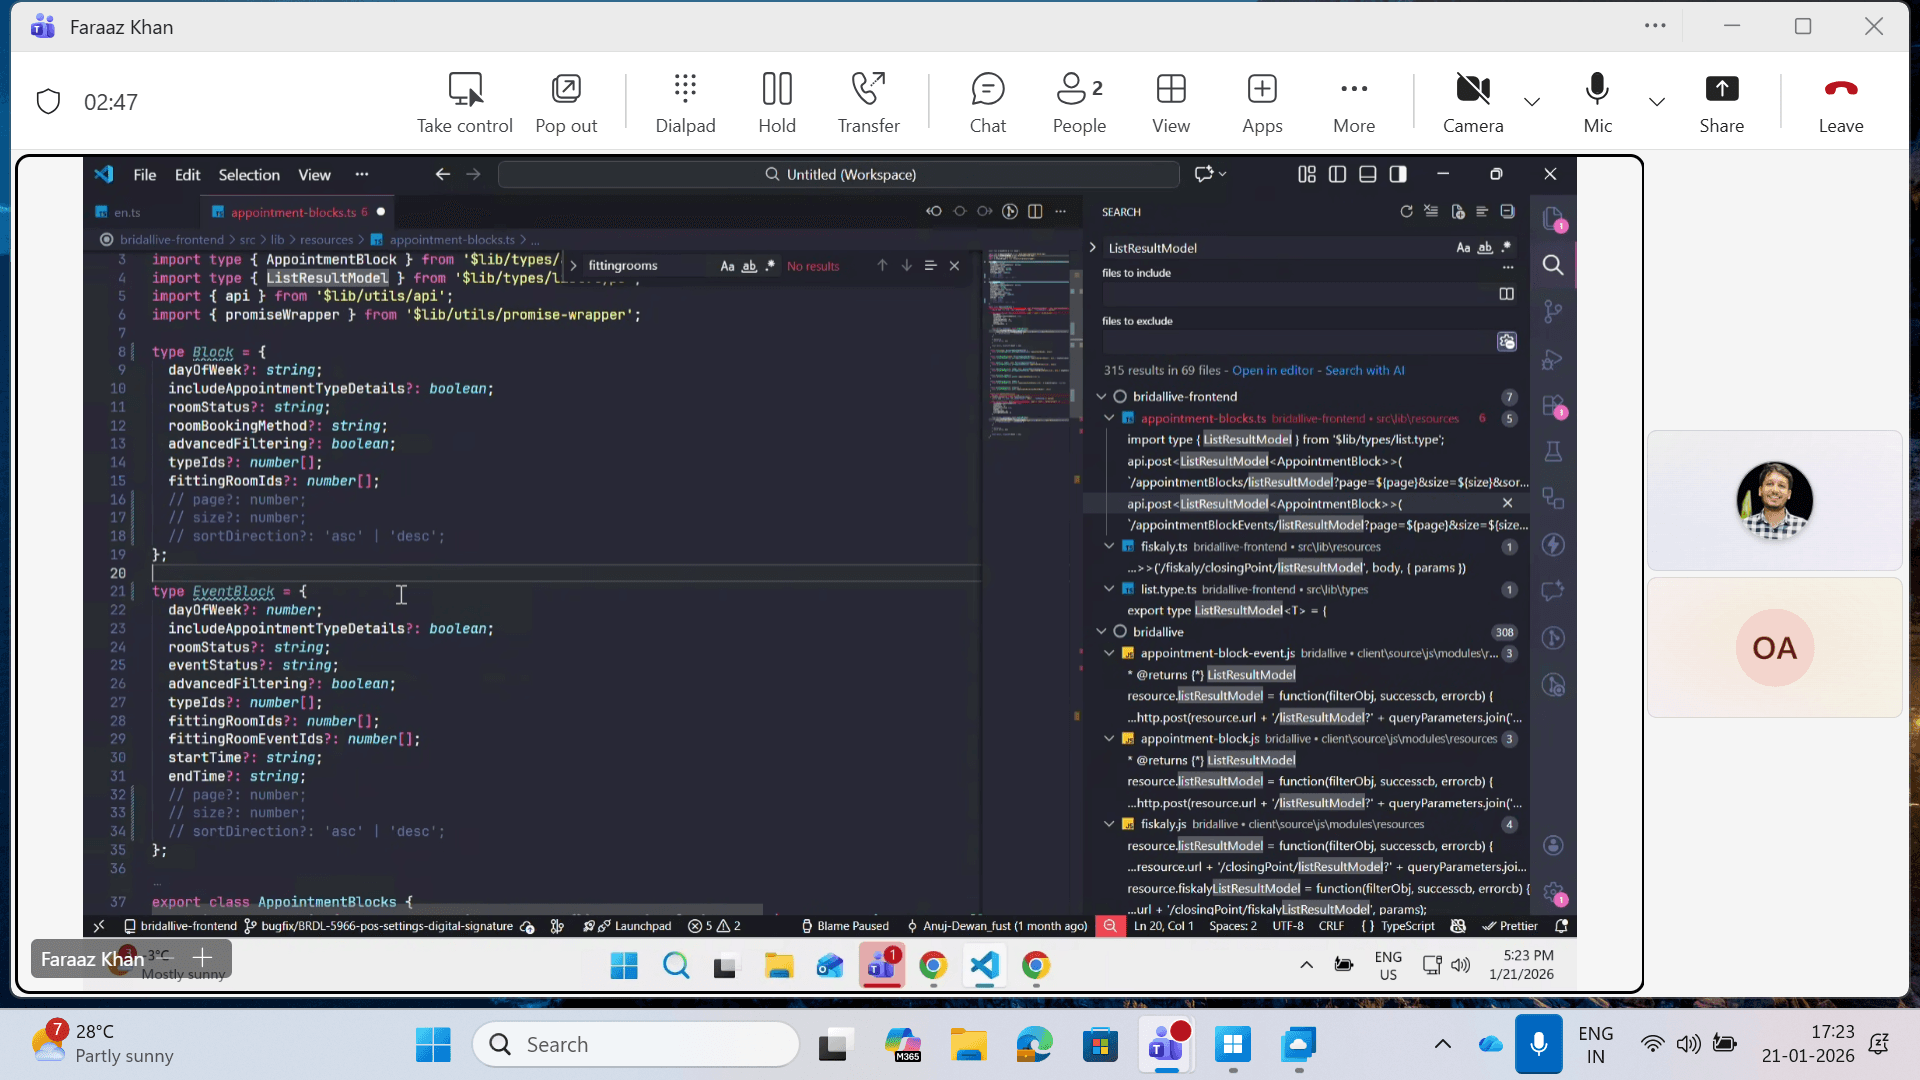
Task: Collapse all search results
Action: pos(1508,212)
